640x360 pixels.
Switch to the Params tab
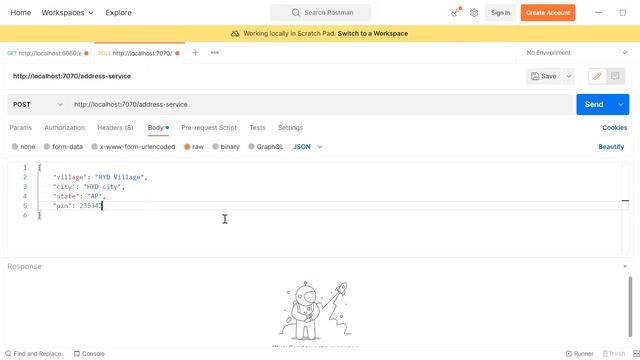(x=20, y=128)
